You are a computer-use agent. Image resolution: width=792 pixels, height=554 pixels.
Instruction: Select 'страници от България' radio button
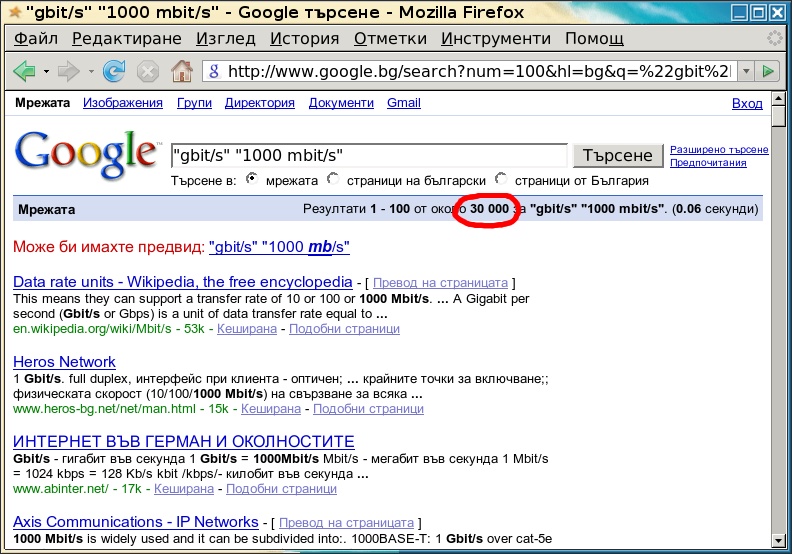tap(501, 179)
